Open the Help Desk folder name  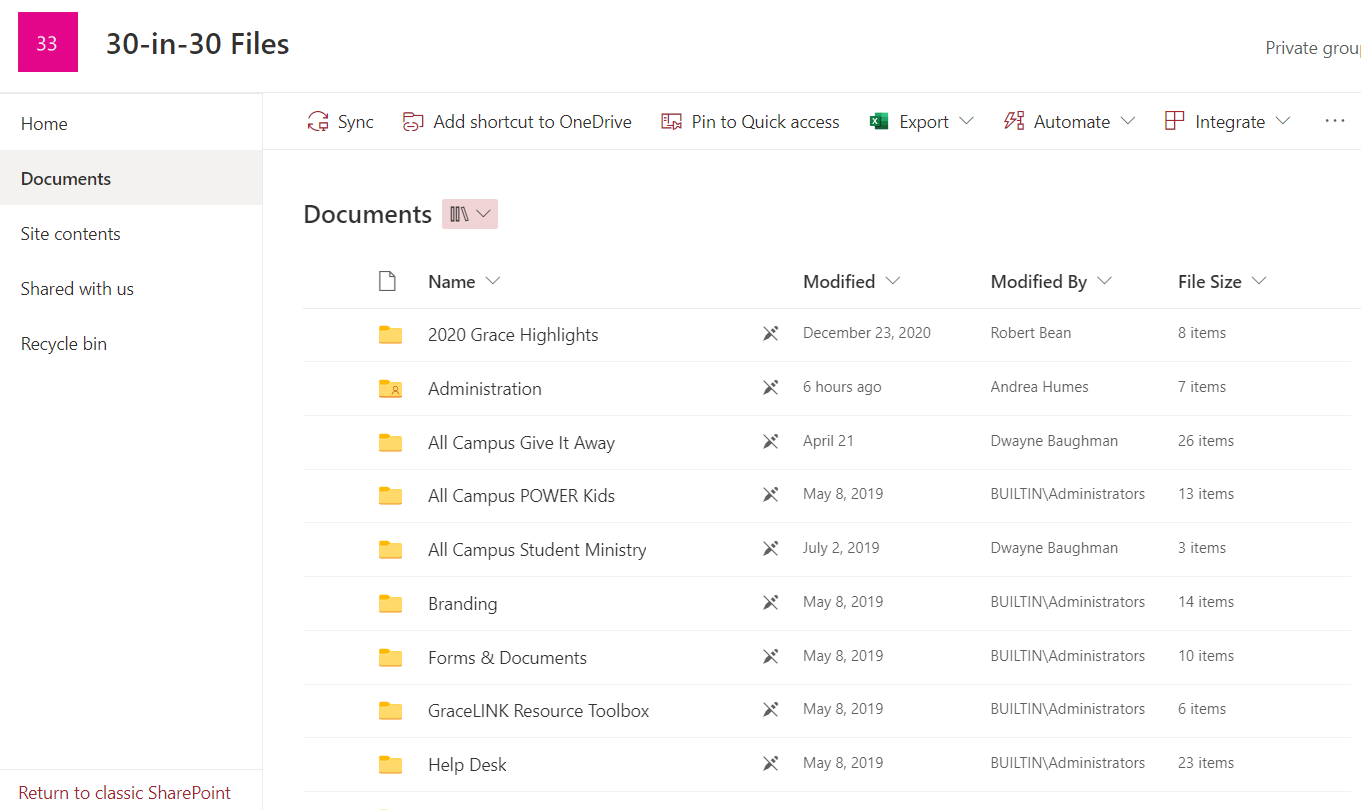[x=467, y=765]
